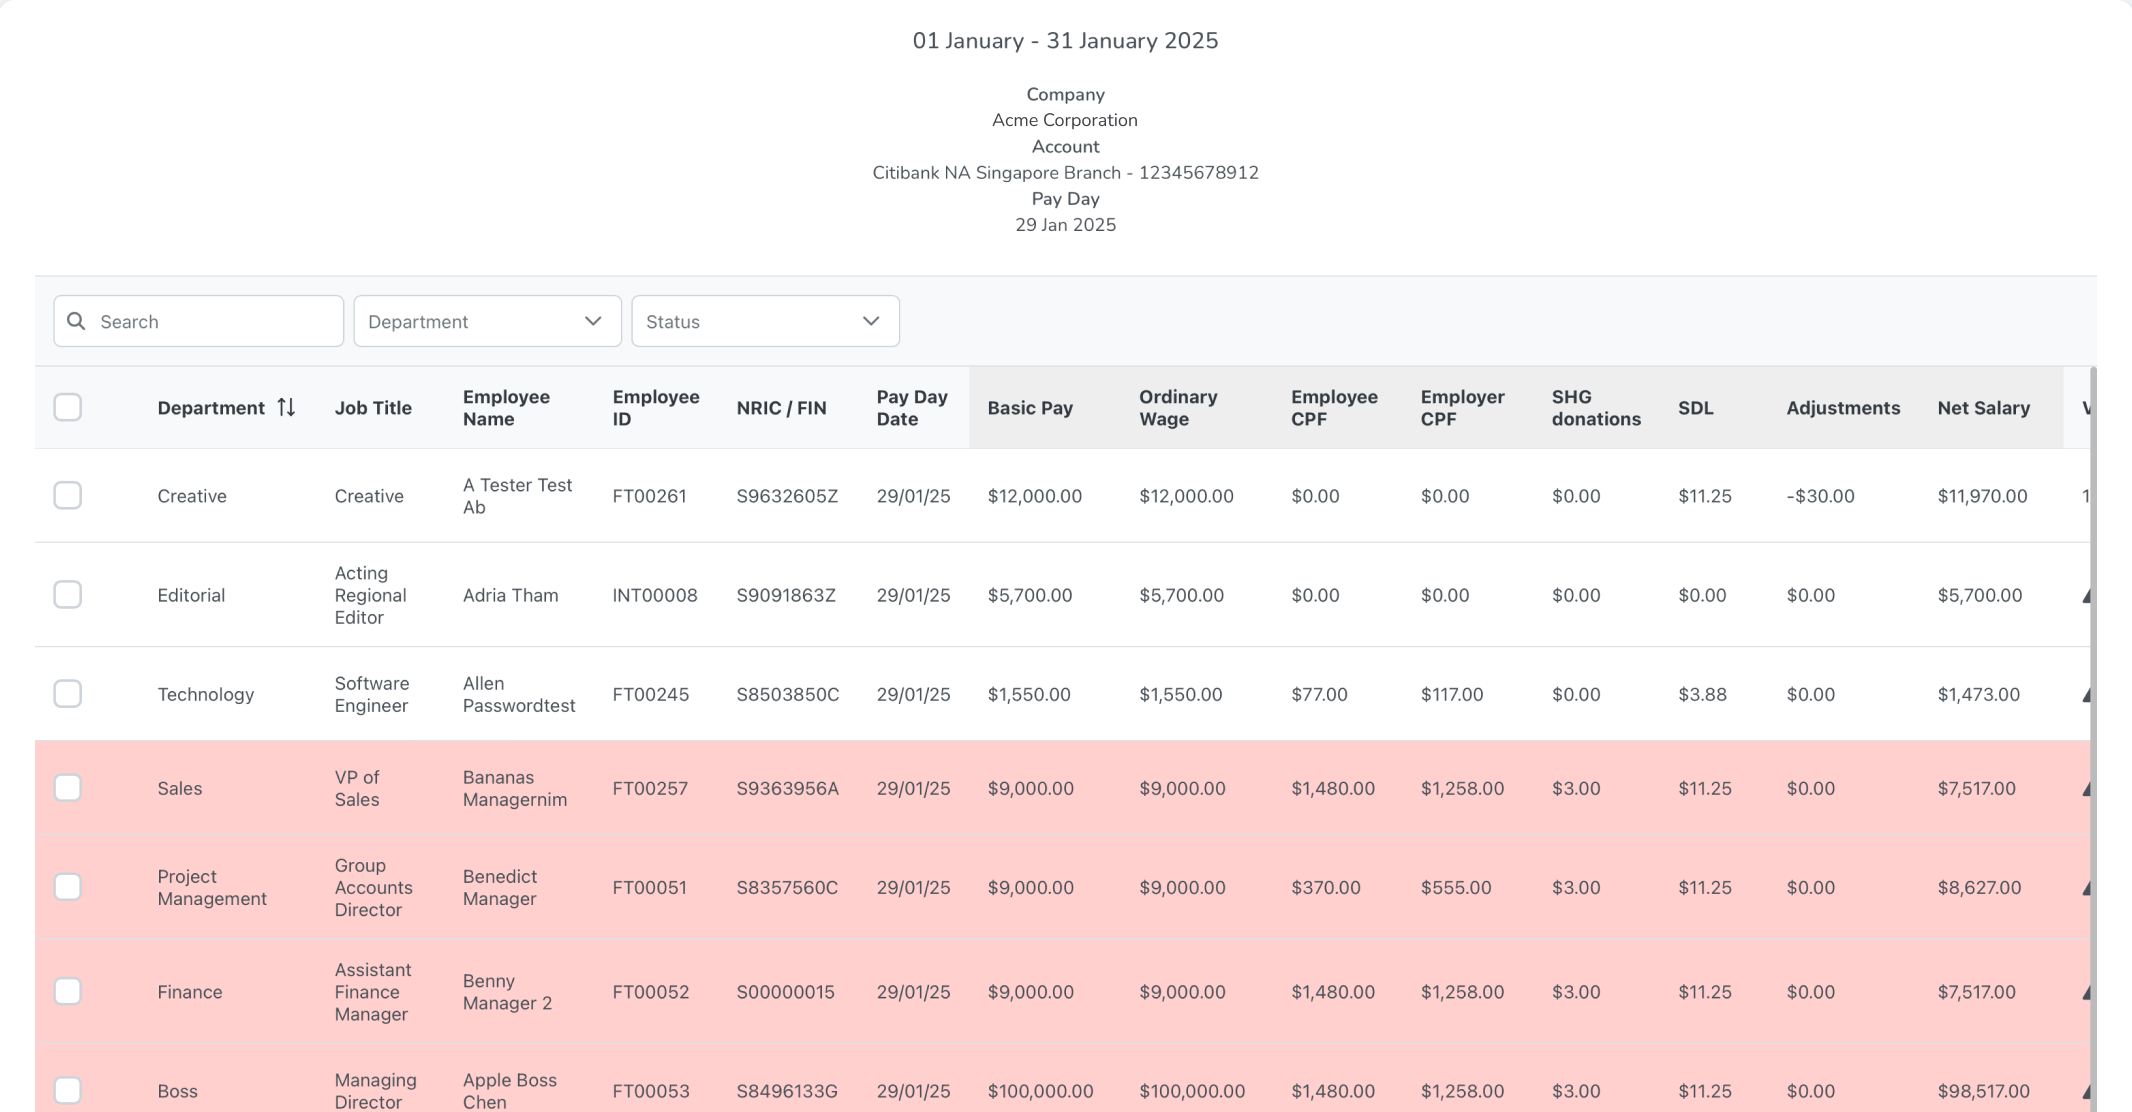Image resolution: width=2132 pixels, height=1112 pixels.
Task: Click the Basic Pay column header
Action: [1029, 407]
